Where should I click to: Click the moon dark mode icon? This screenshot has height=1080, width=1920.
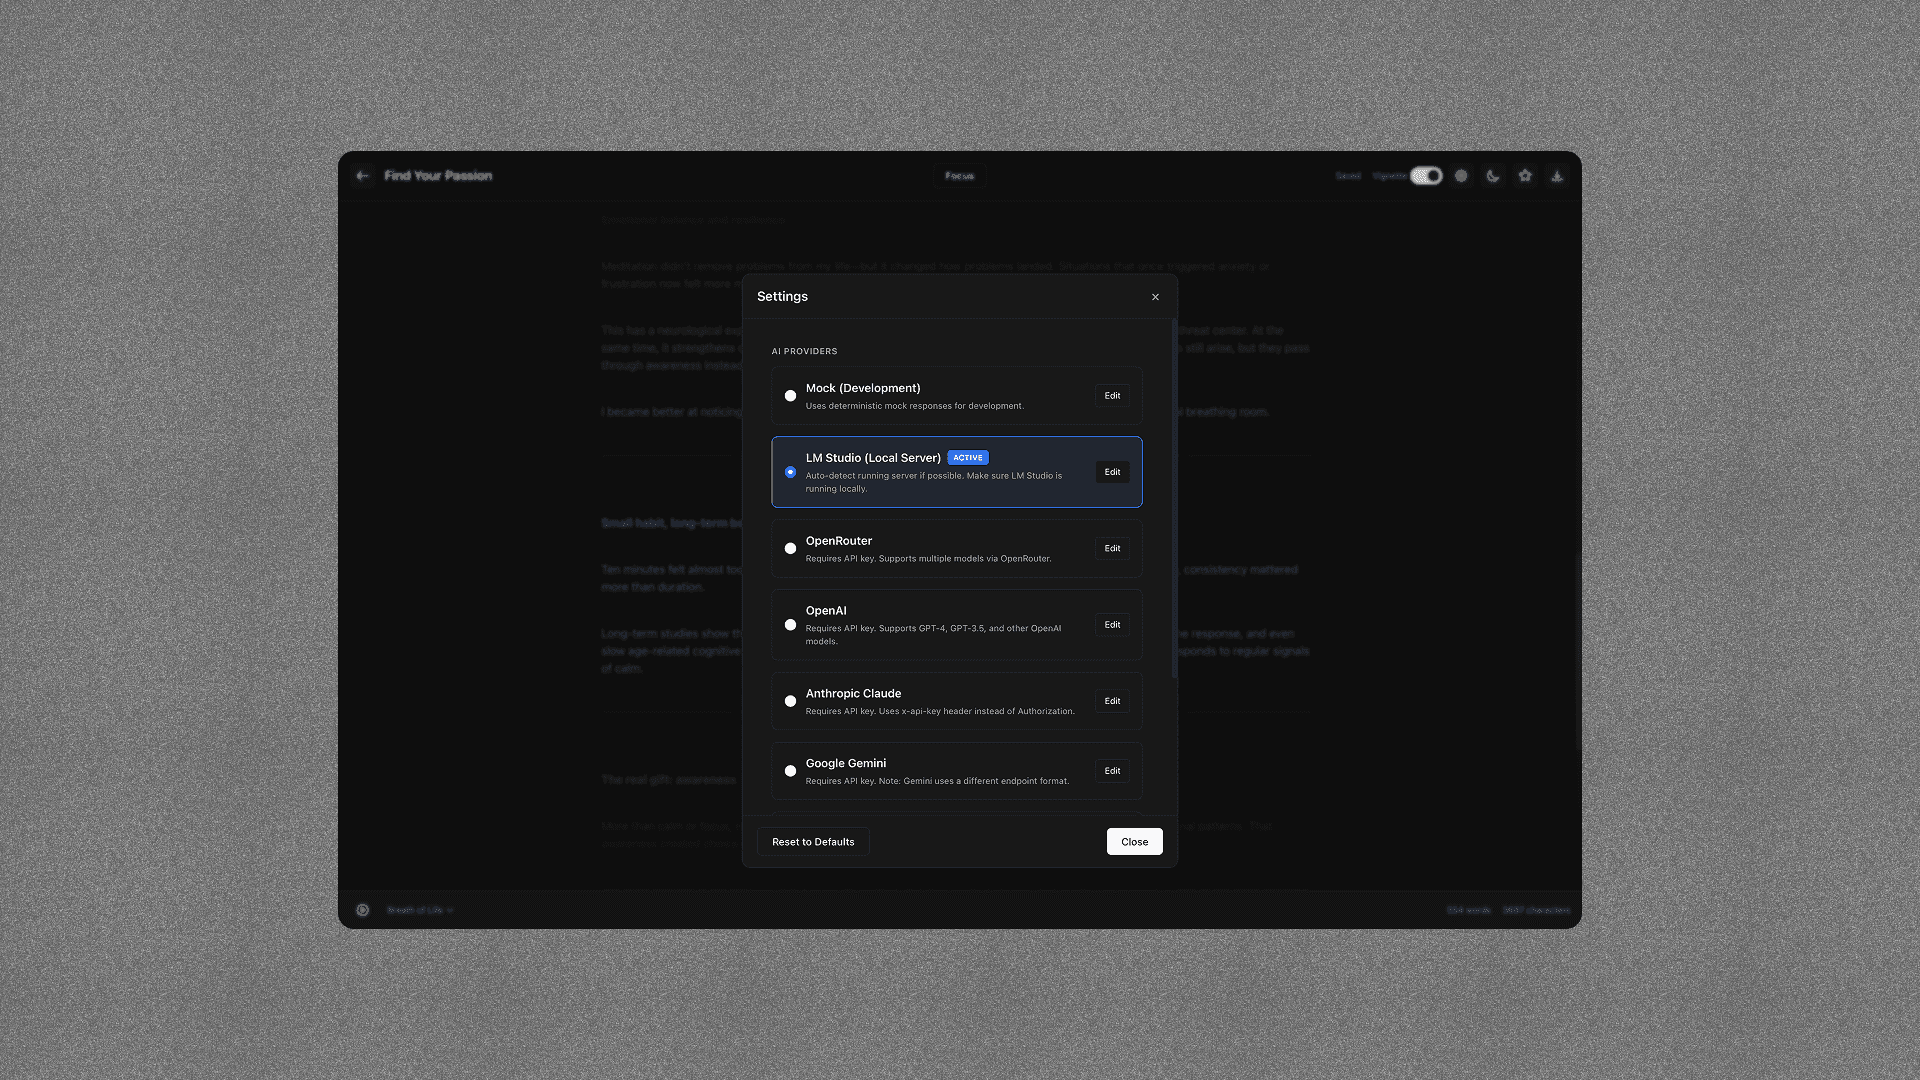(1493, 176)
